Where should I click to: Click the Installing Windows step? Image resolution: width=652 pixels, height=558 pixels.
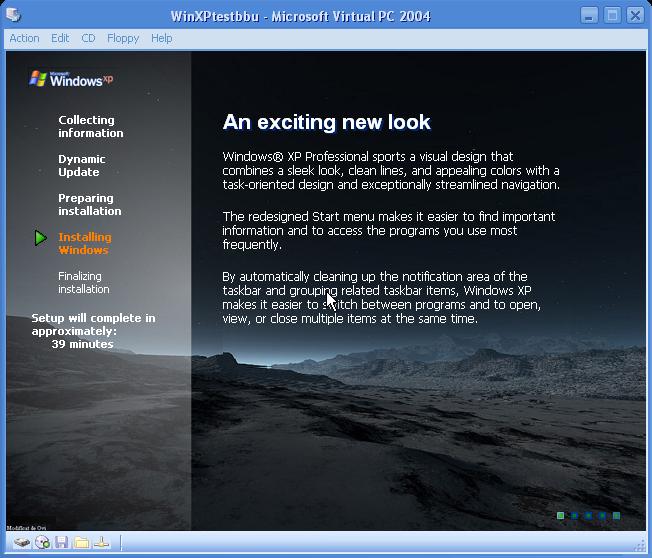pos(85,244)
